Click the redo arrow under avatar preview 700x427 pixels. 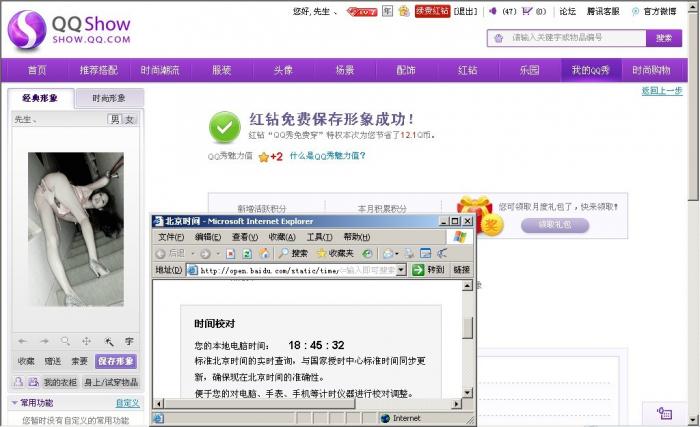pos(44,341)
